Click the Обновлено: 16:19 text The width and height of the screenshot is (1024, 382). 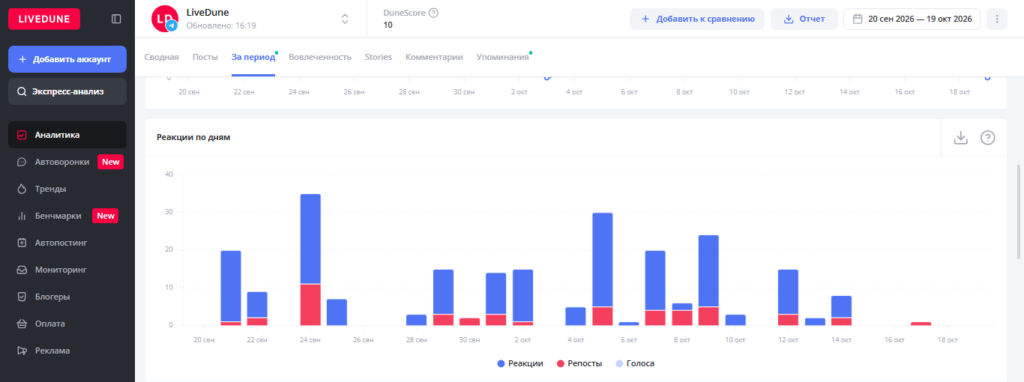click(221, 26)
